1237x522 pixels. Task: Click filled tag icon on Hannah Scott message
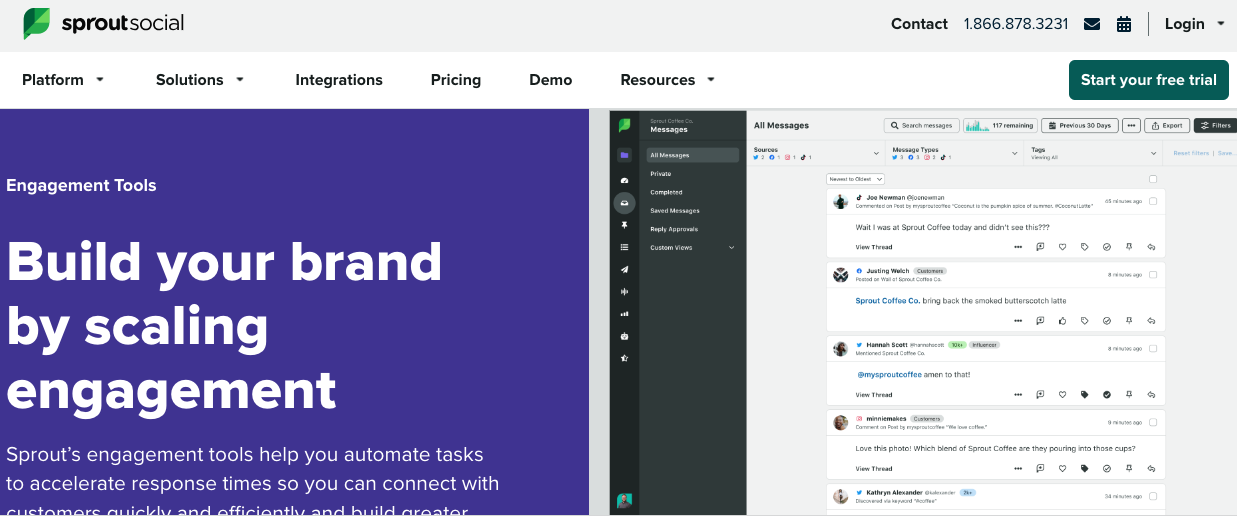(x=1085, y=395)
